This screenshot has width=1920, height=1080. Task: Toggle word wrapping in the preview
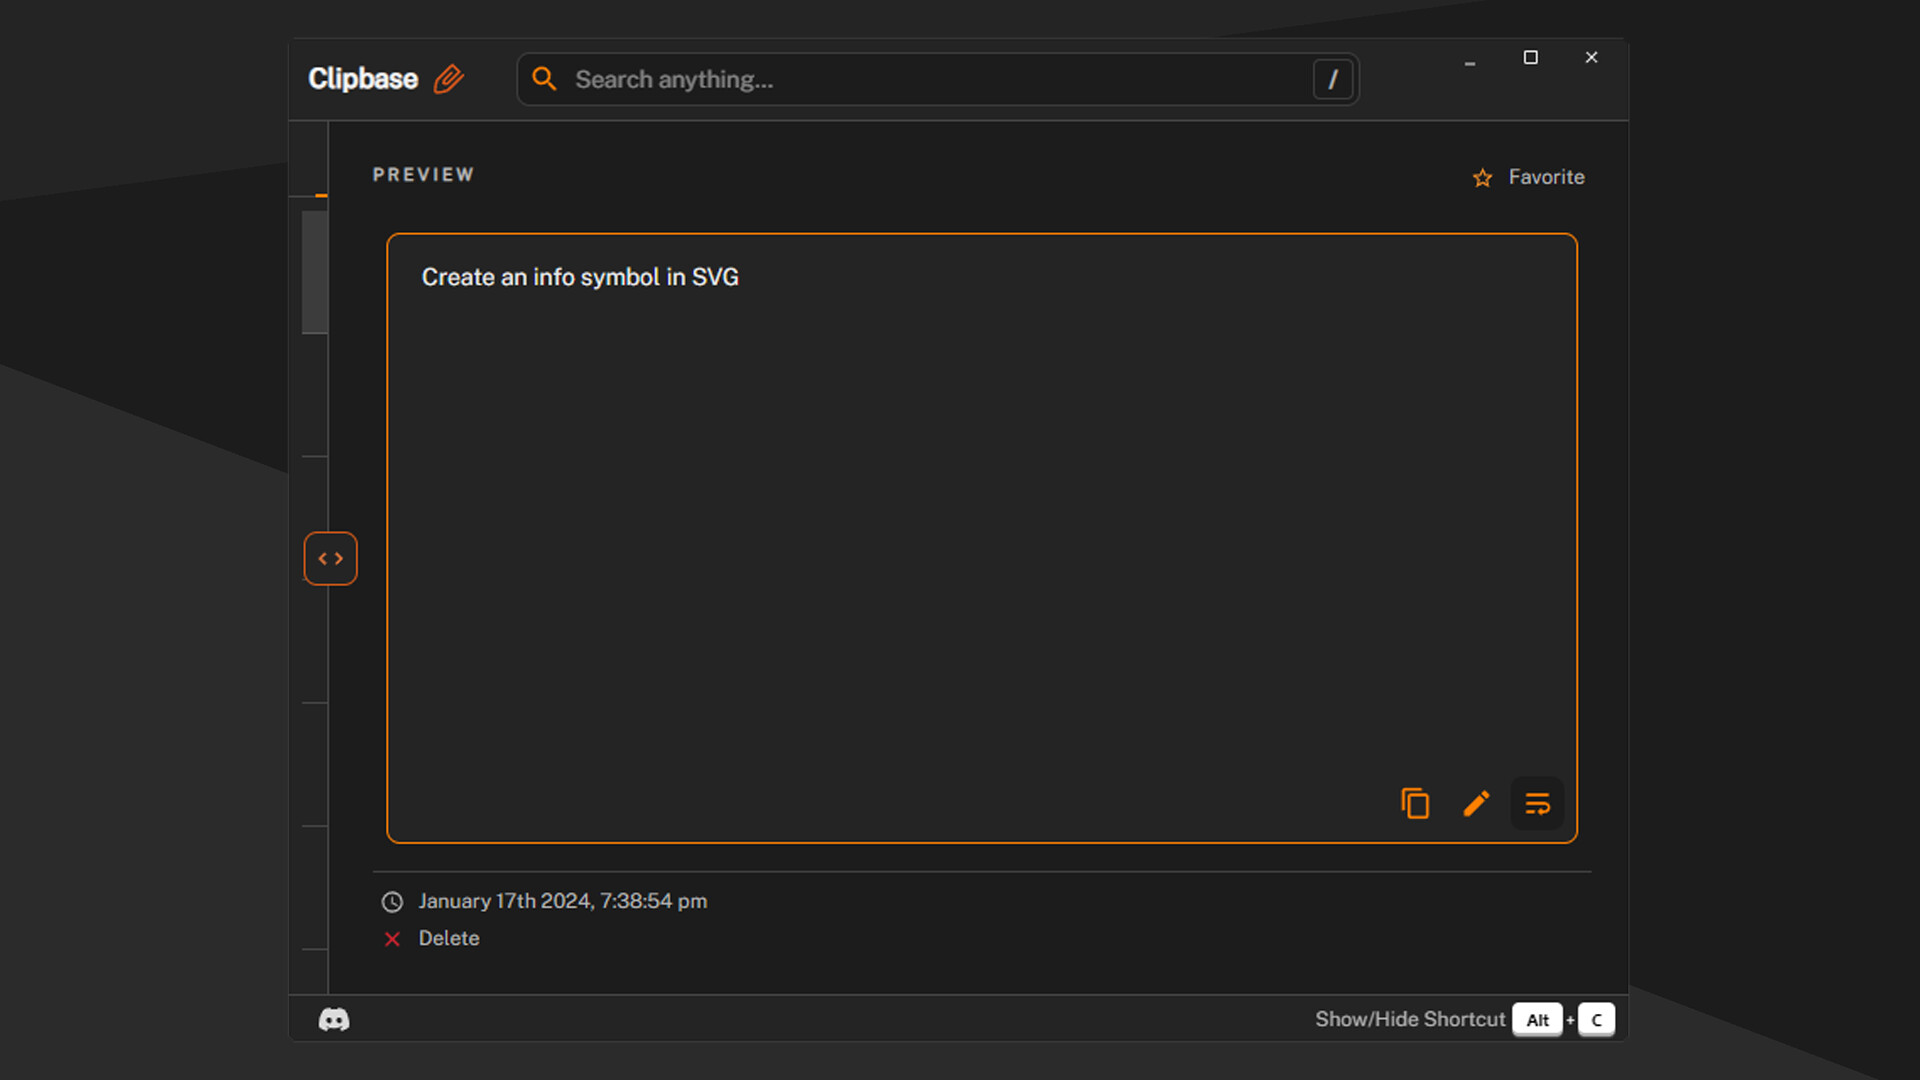point(1537,803)
